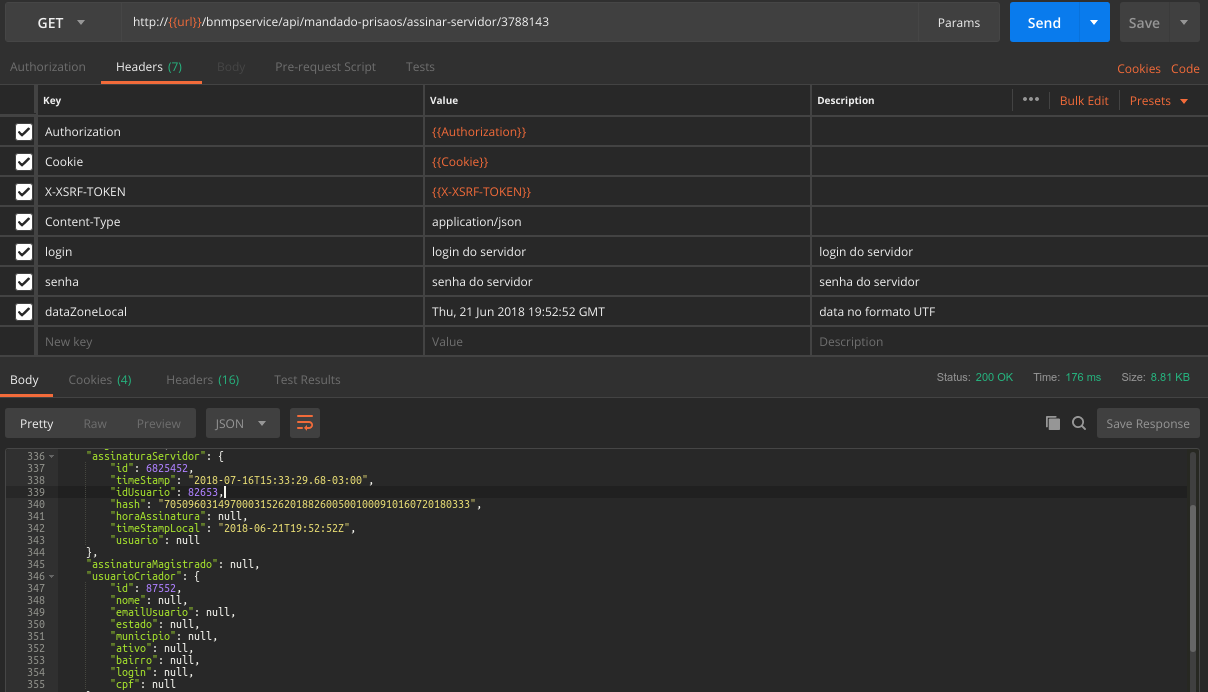Open search in response with magnifier icon
This screenshot has height=692, width=1208.
tap(1079, 423)
